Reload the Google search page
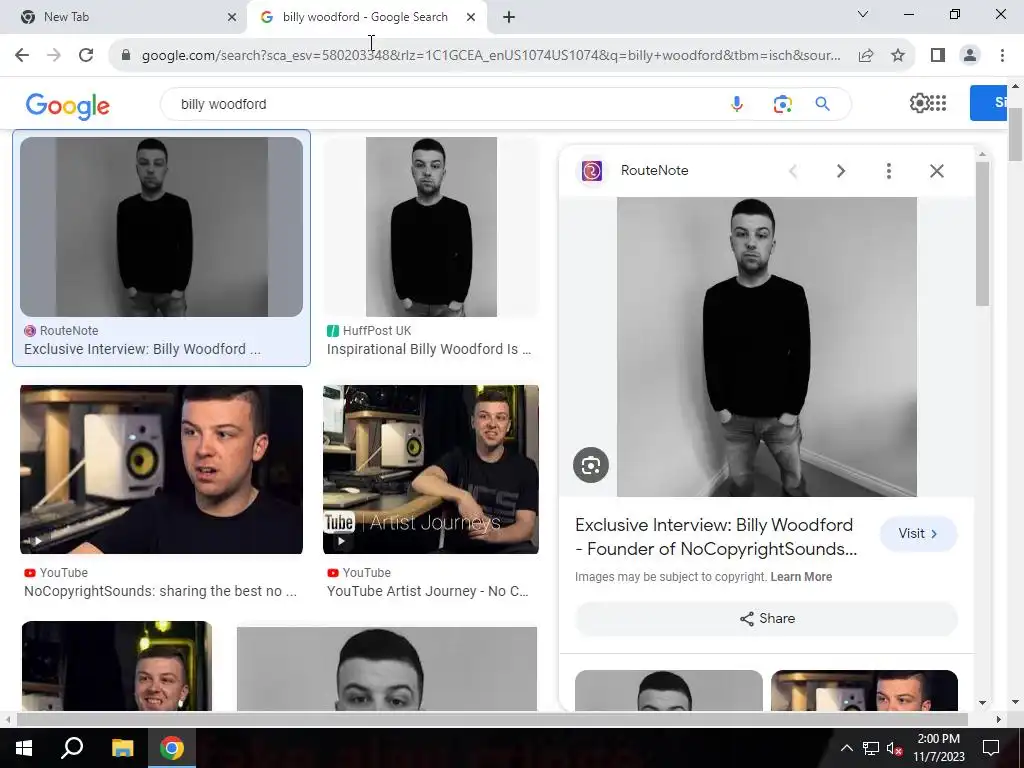 86,56
